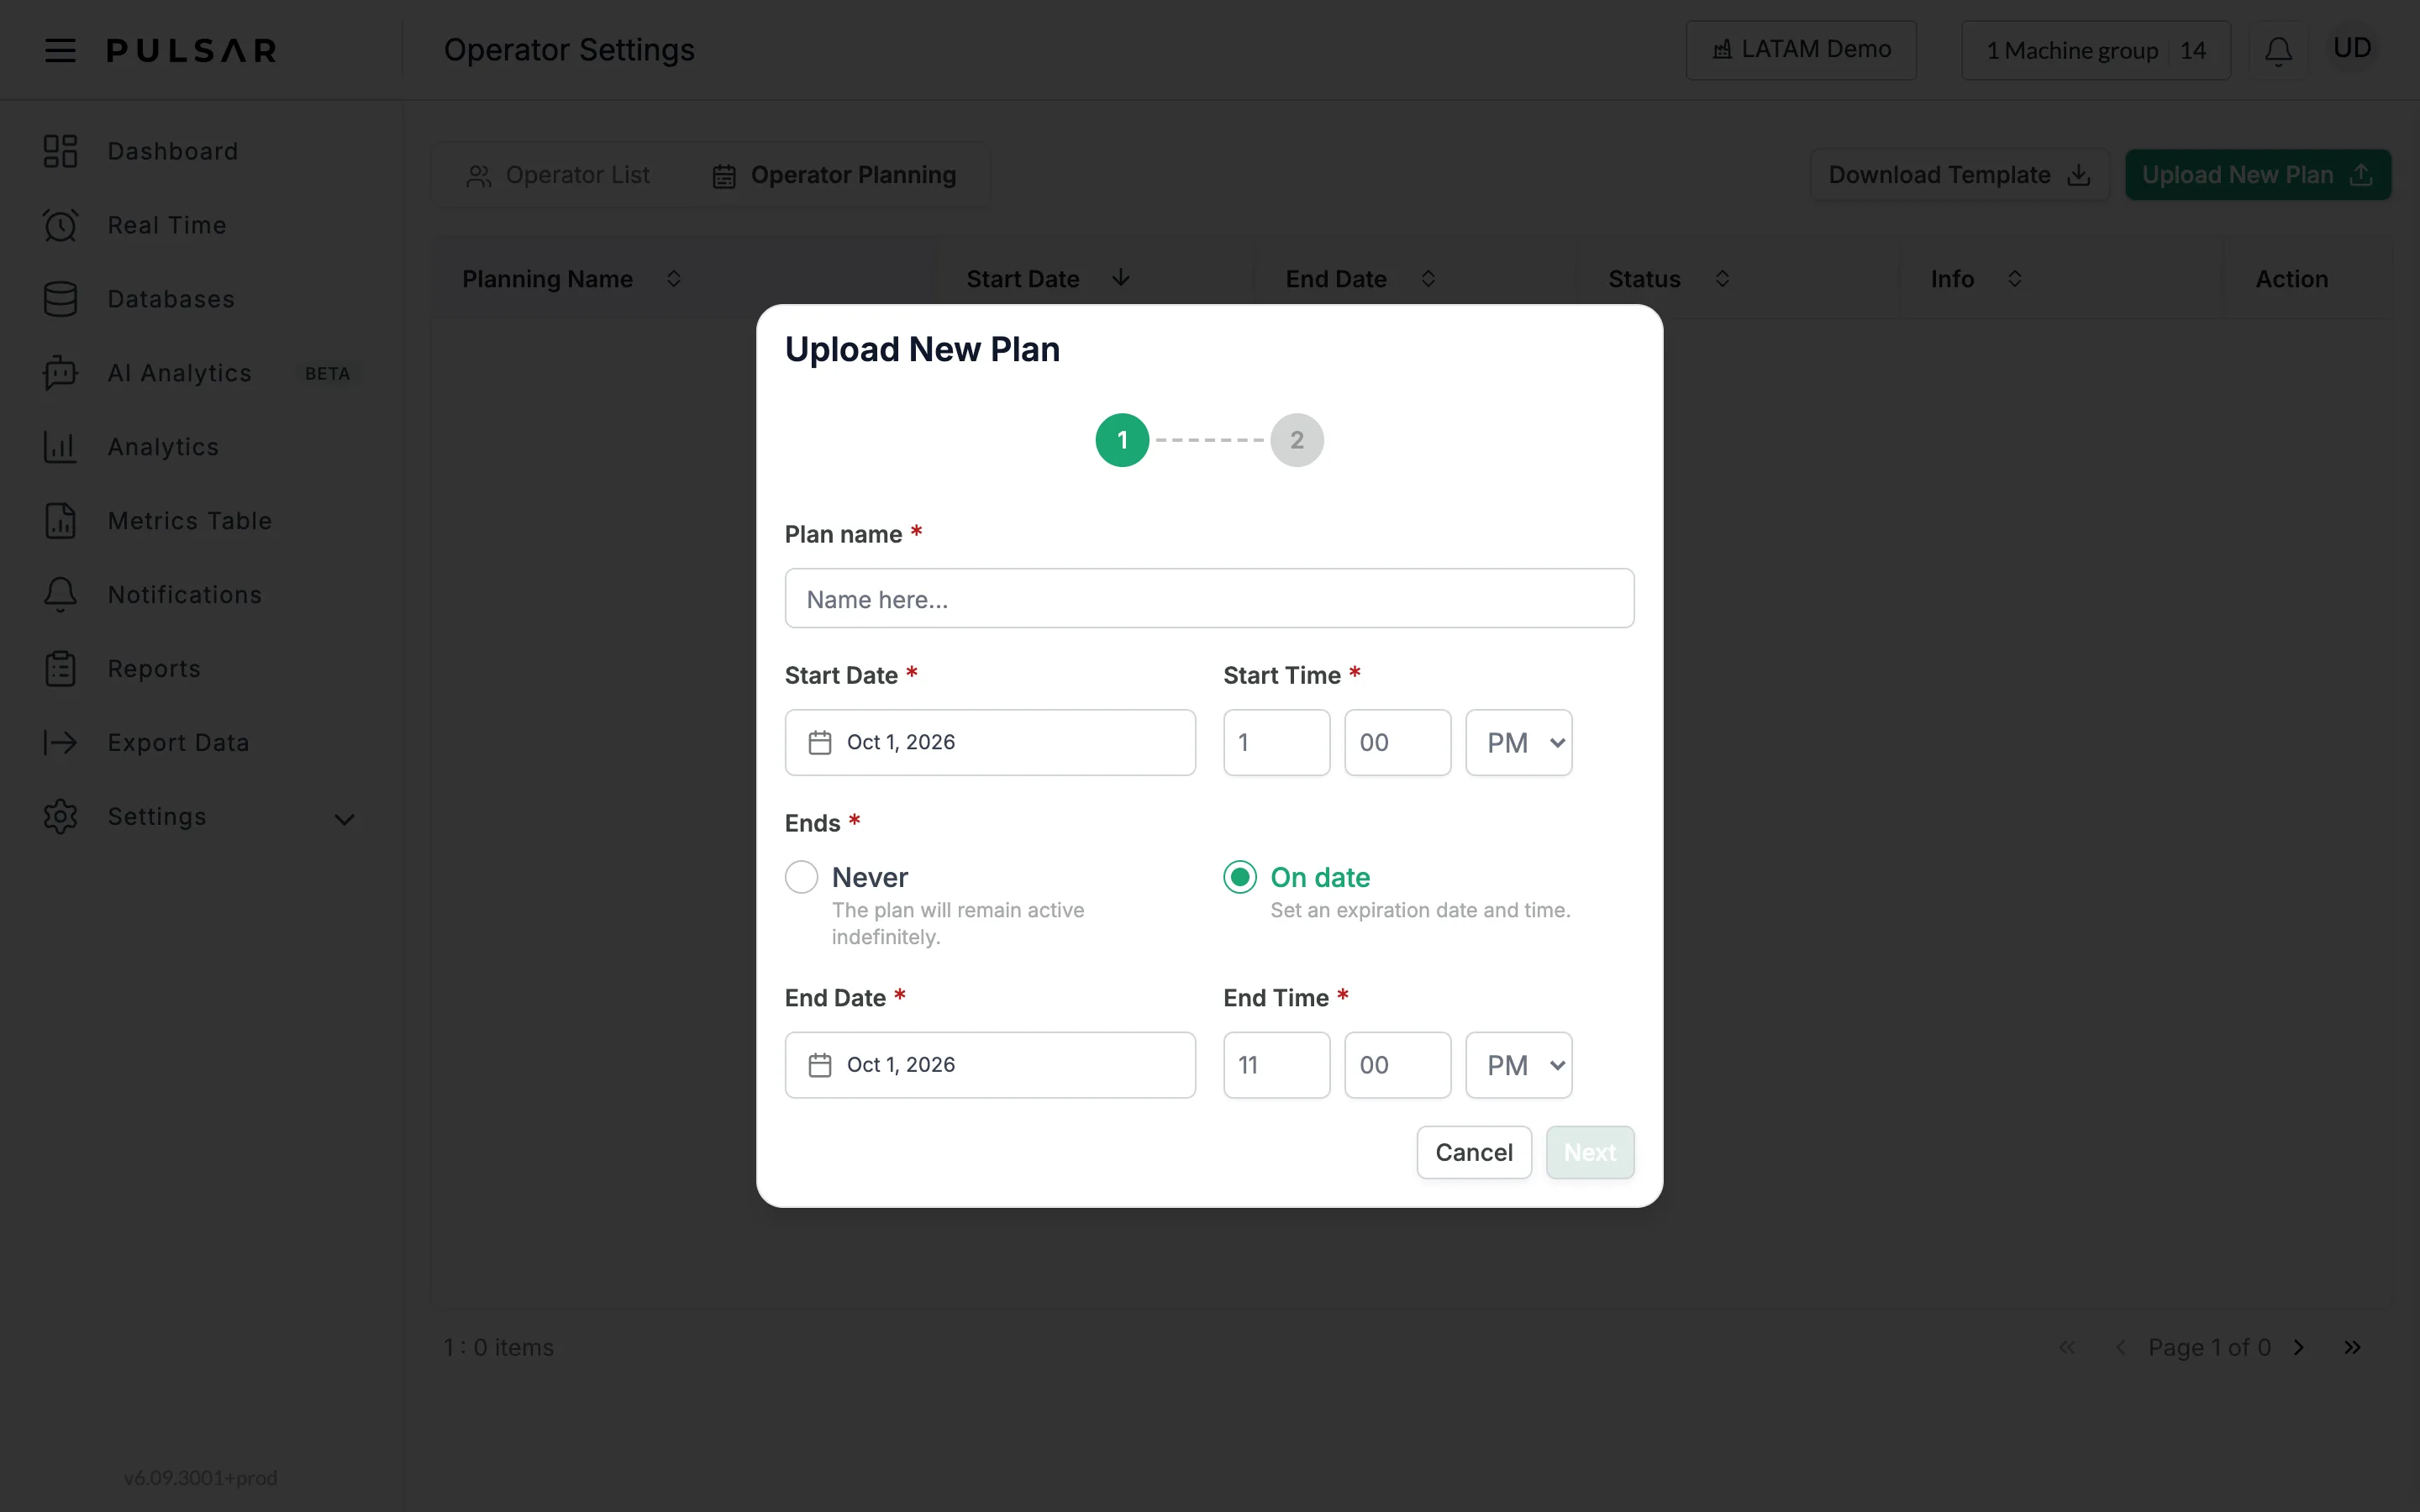This screenshot has width=2420, height=1512.
Task: Open the 1 Machine group selector
Action: [2095, 50]
